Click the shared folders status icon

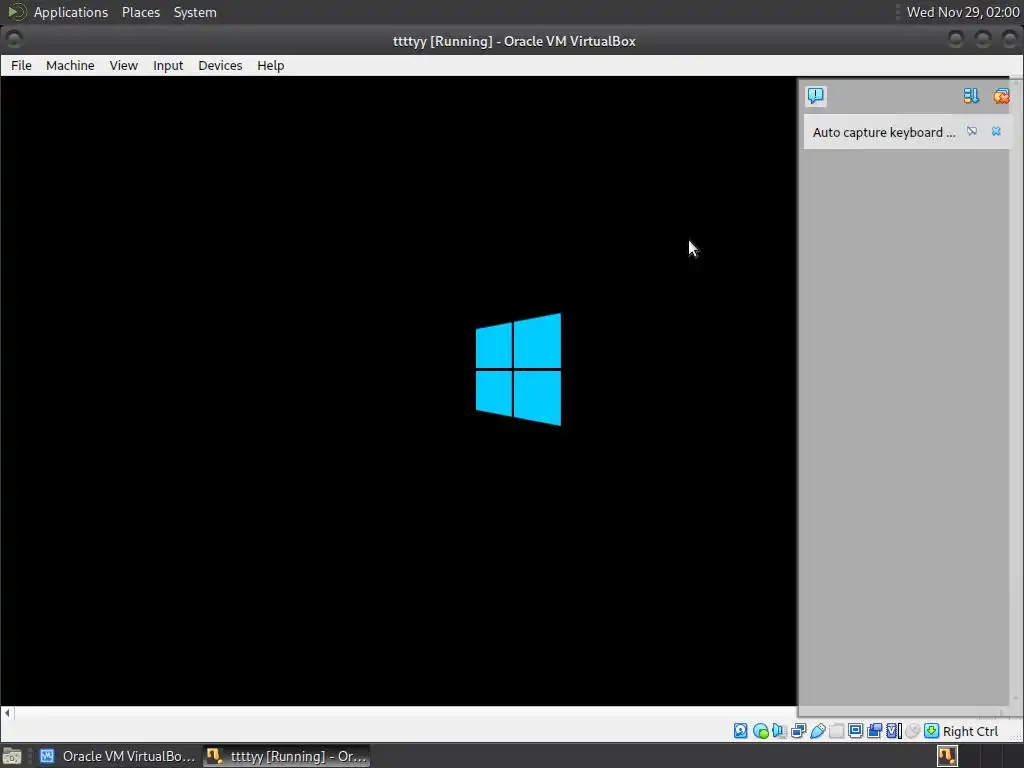pos(837,731)
